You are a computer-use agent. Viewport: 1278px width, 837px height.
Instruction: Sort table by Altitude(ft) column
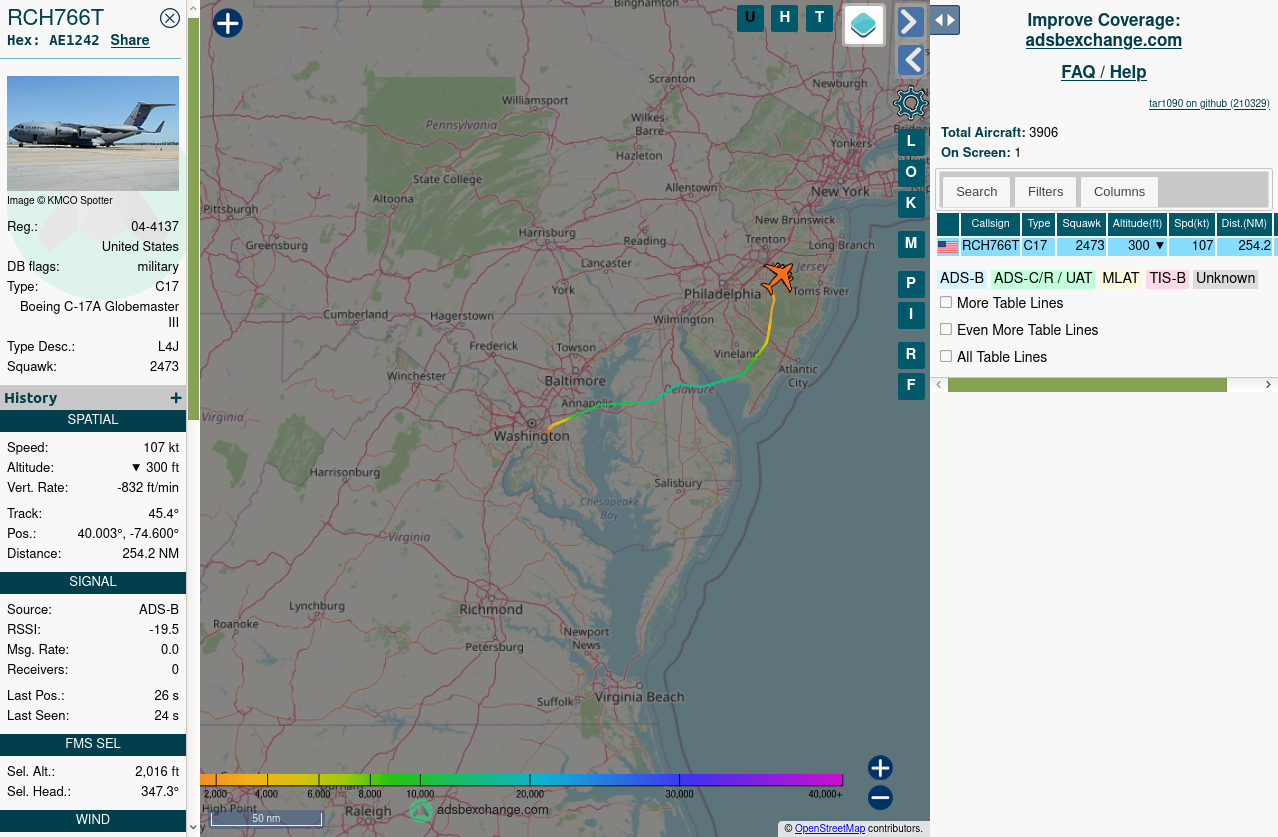click(x=1138, y=224)
